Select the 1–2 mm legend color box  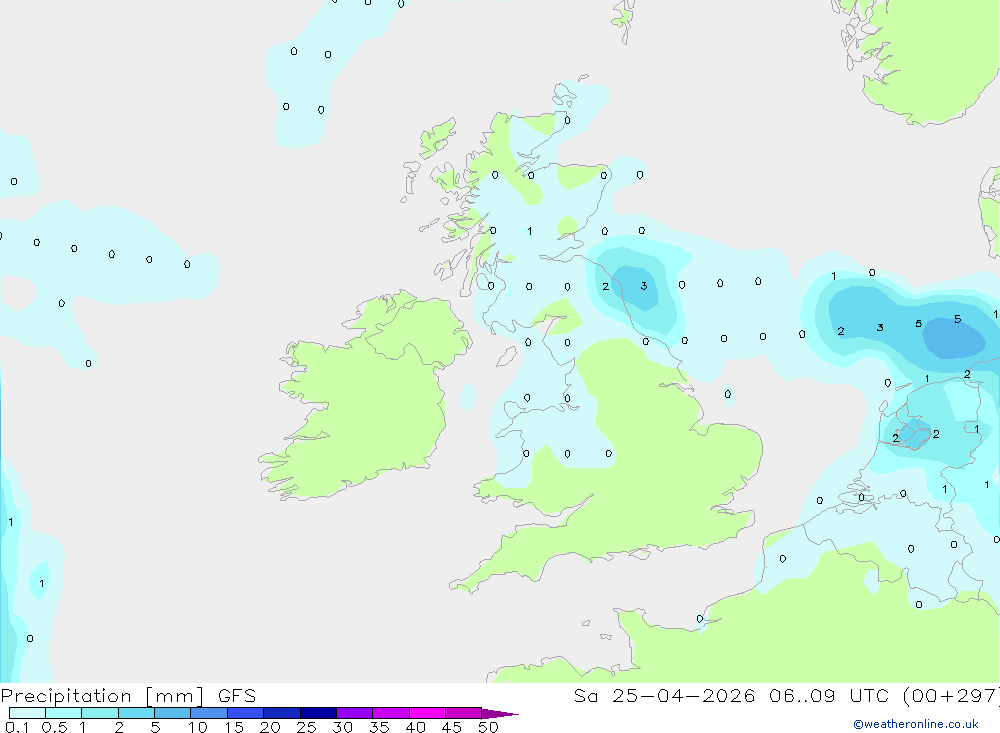point(100,713)
